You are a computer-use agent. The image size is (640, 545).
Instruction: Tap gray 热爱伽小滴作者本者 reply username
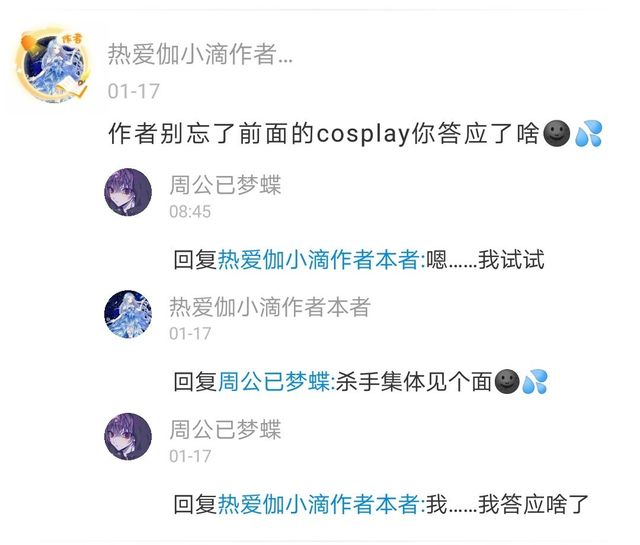point(270,307)
